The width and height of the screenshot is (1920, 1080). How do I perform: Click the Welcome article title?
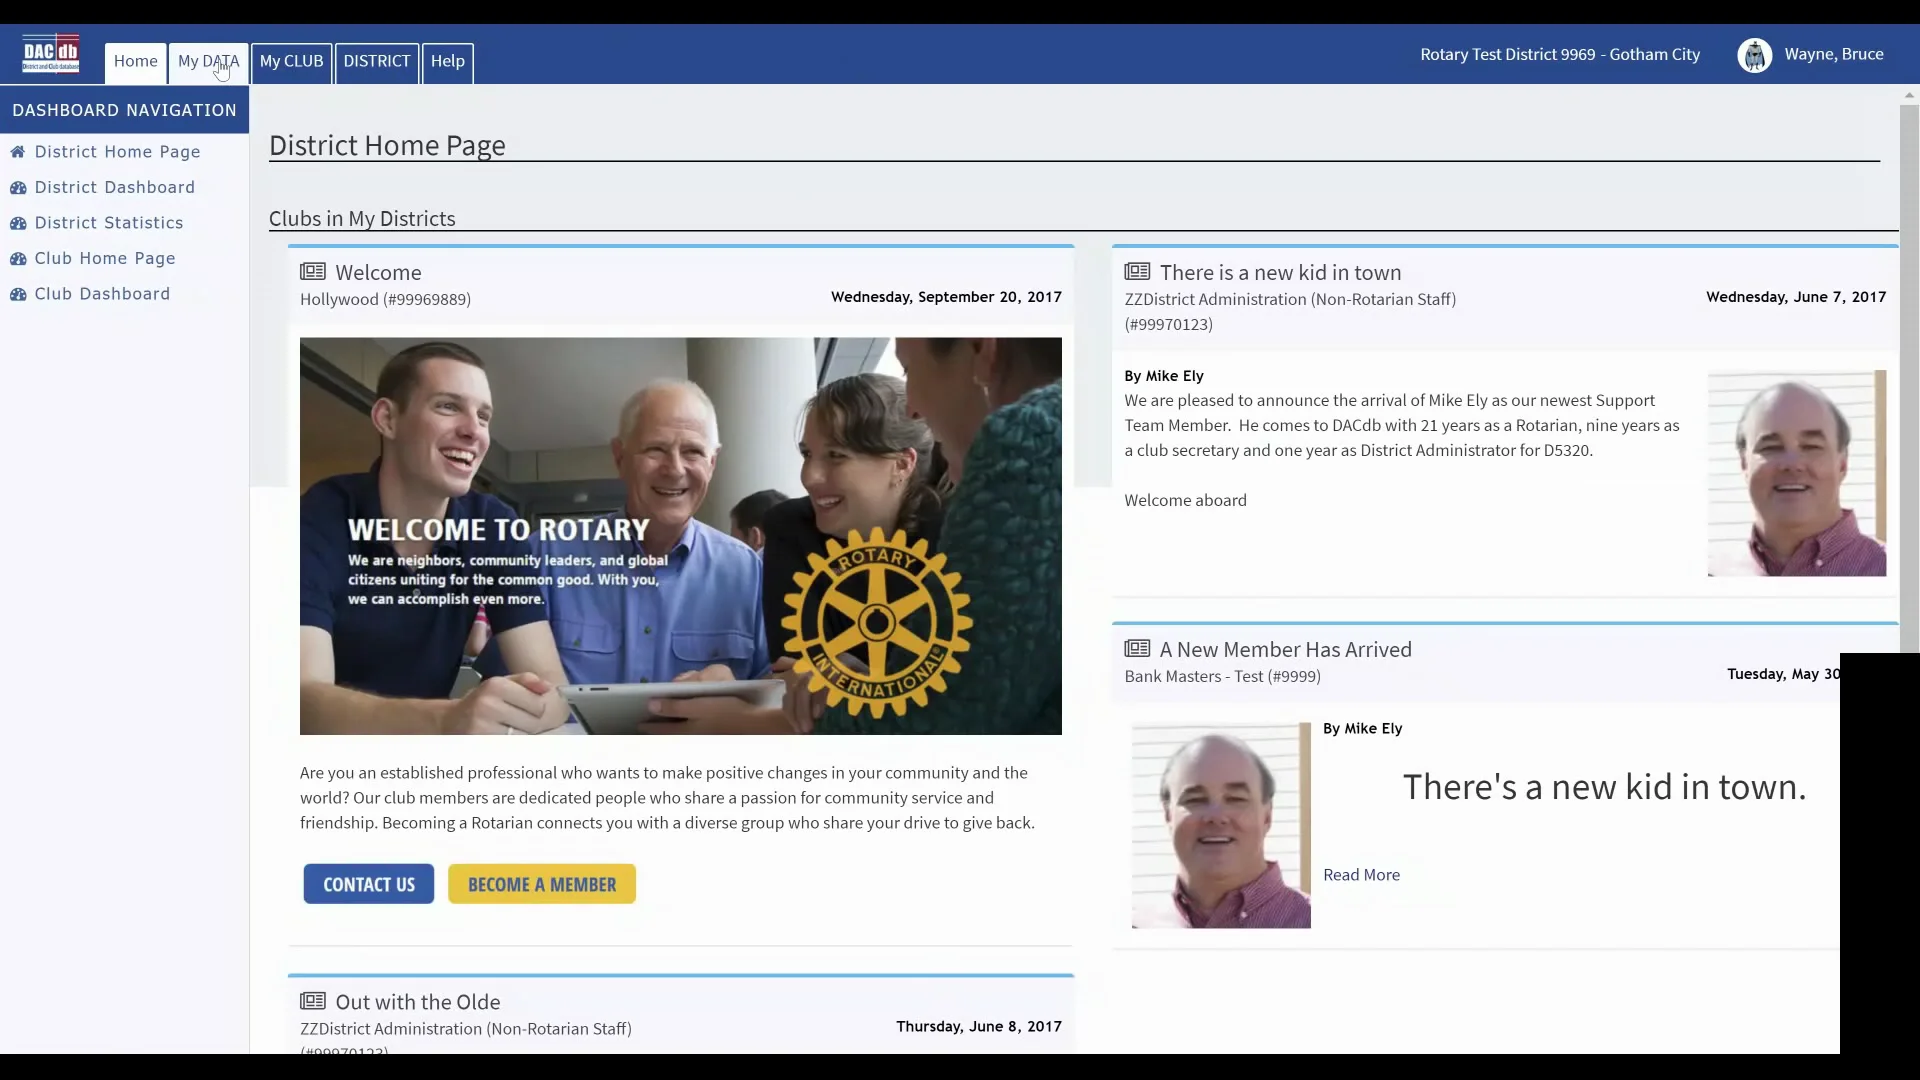pyautogui.click(x=378, y=273)
